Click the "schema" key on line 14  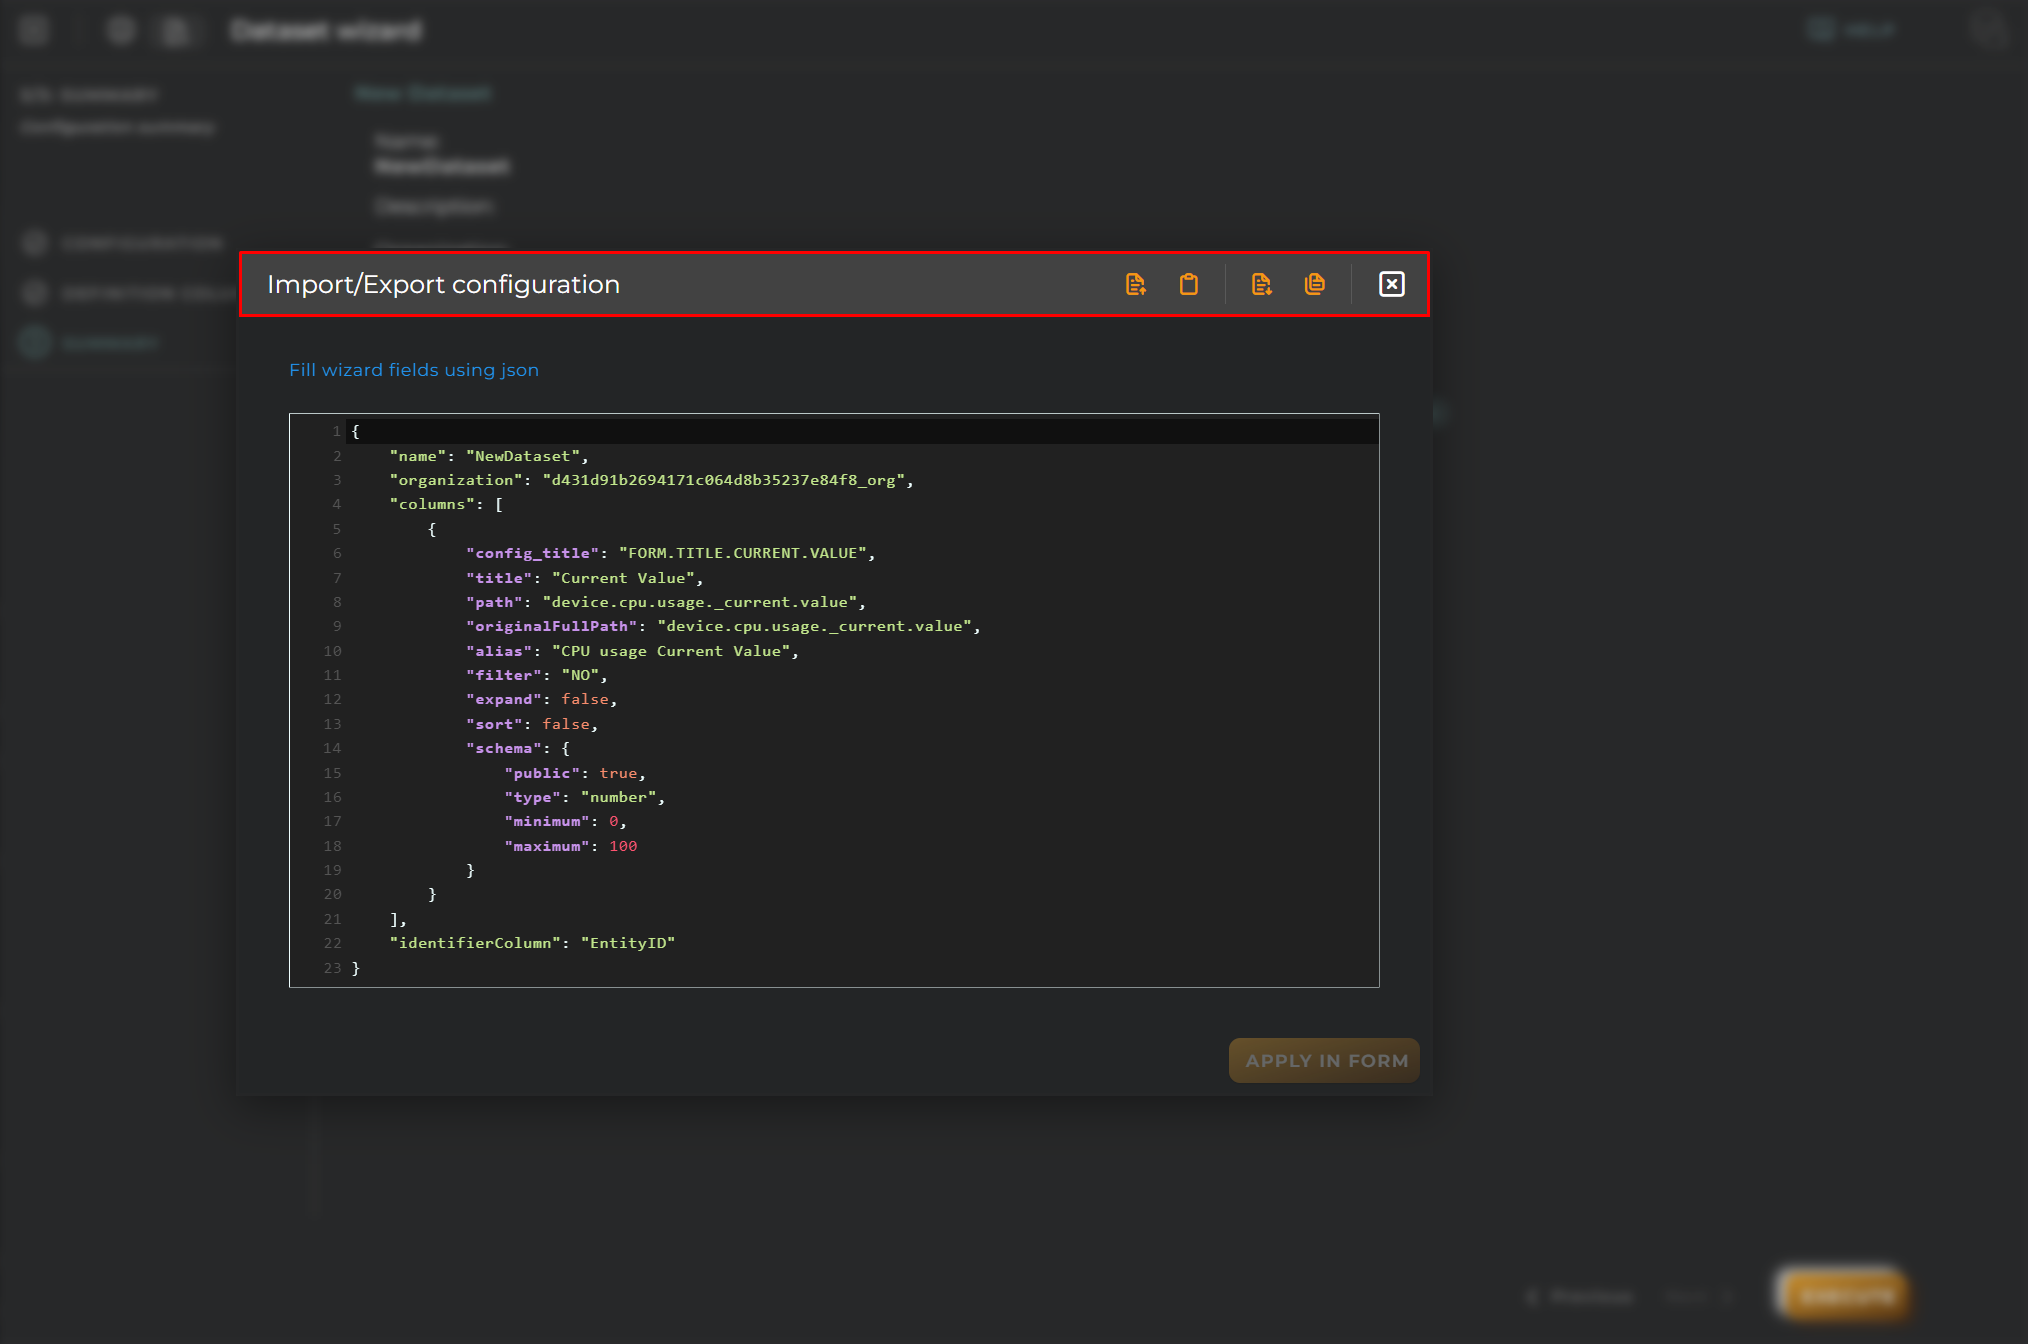click(x=503, y=748)
